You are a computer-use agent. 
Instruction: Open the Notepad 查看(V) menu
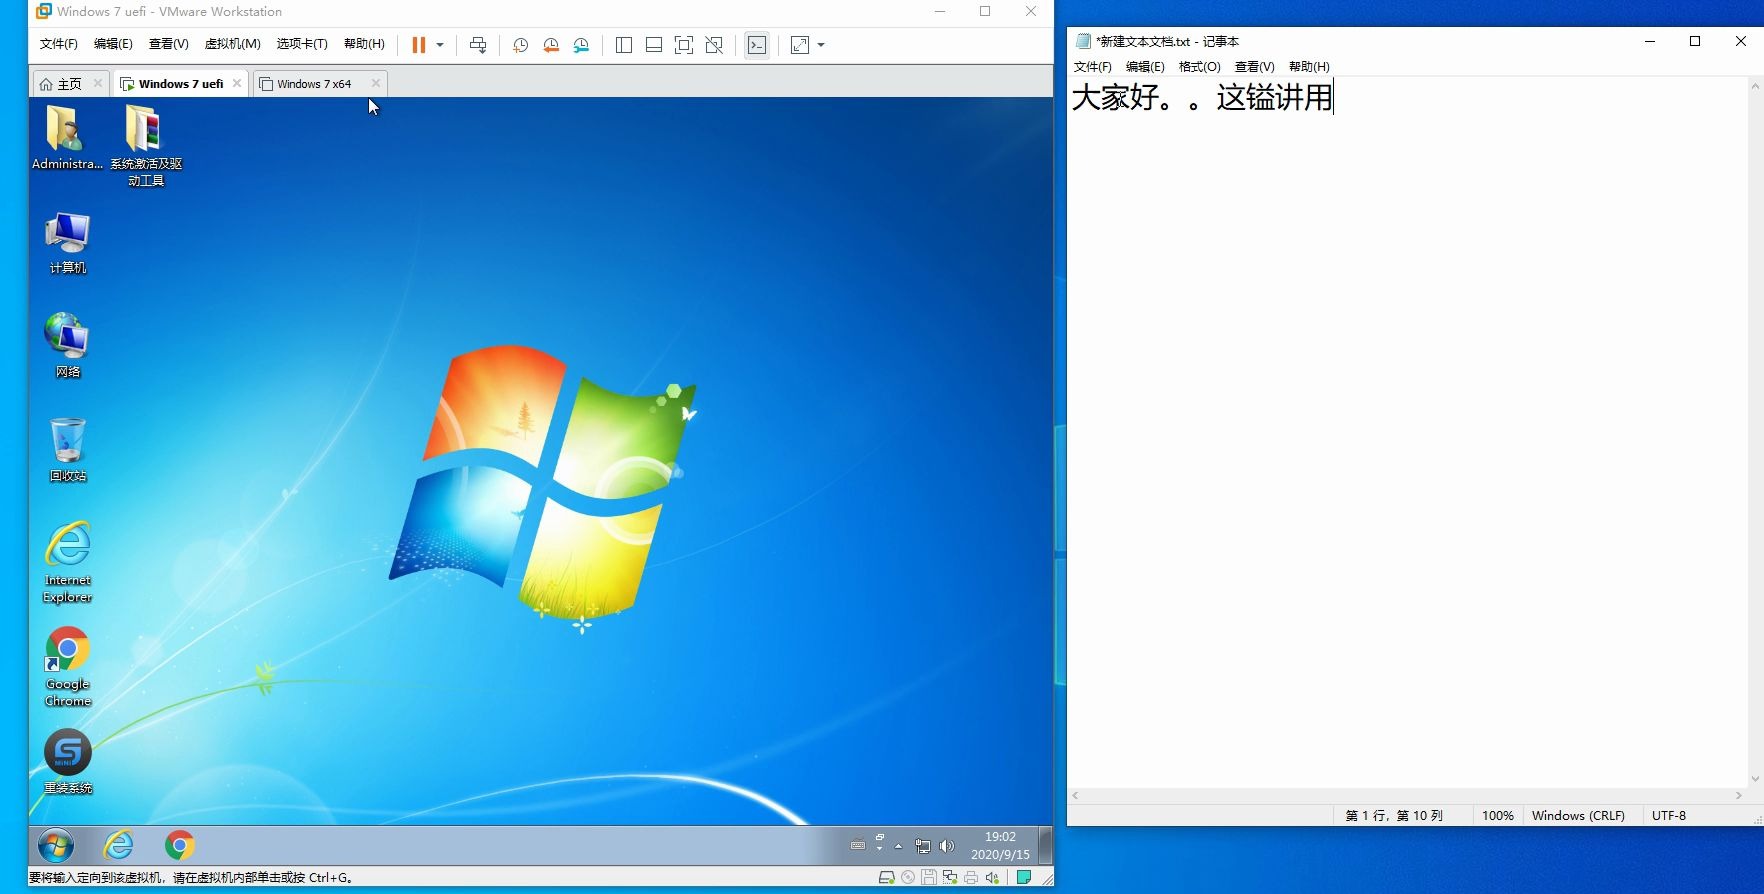click(1254, 67)
